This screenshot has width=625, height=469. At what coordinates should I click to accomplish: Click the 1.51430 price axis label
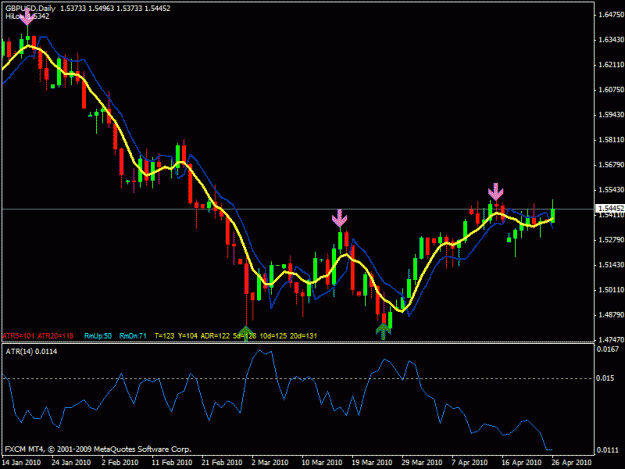point(610,265)
